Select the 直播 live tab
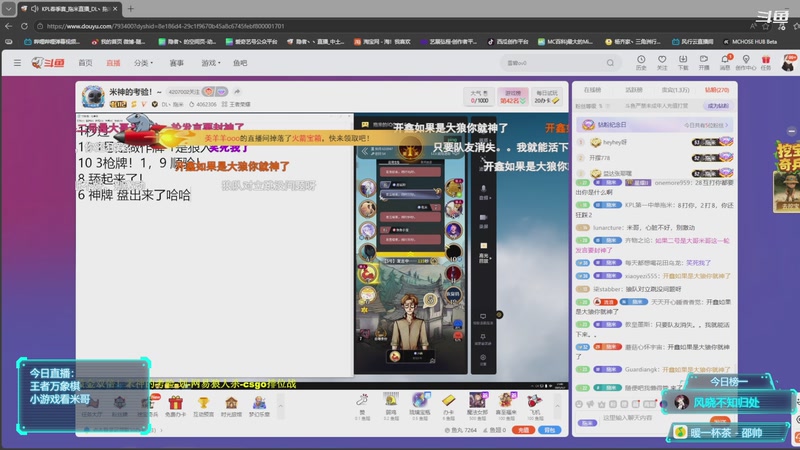The width and height of the screenshot is (800, 450). (113, 63)
